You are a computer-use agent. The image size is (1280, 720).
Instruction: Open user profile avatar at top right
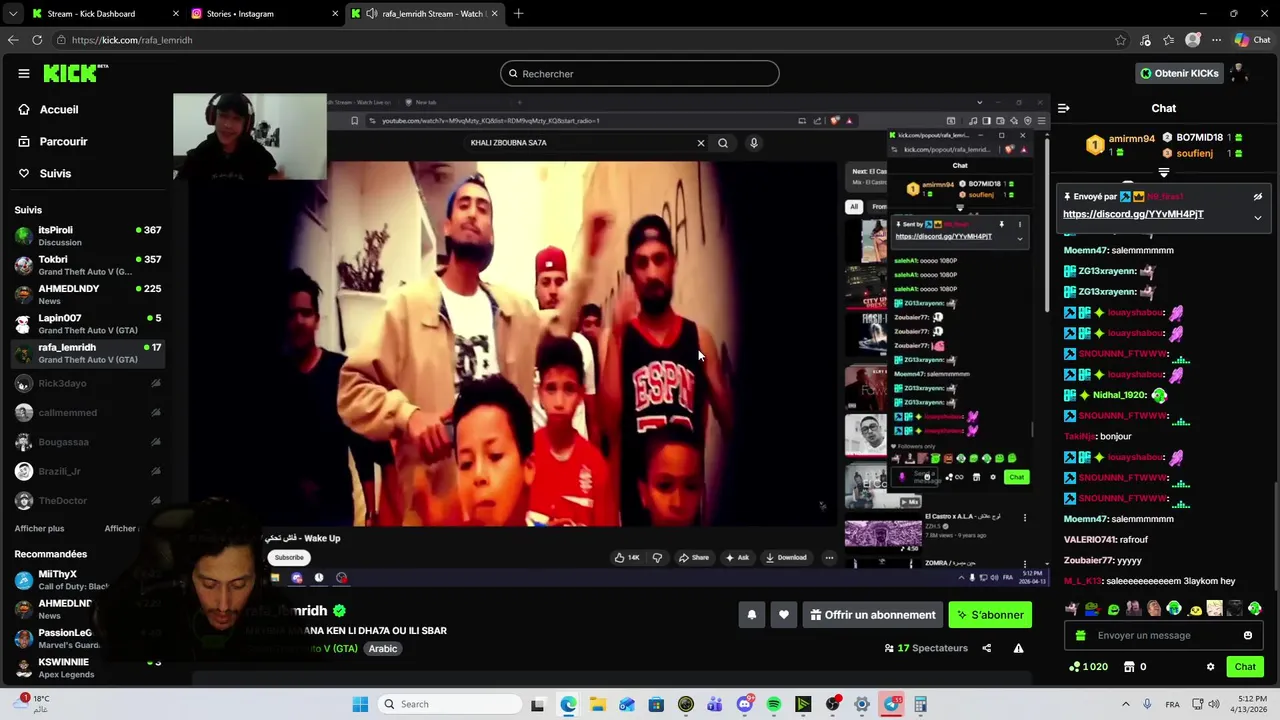(x=1238, y=73)
